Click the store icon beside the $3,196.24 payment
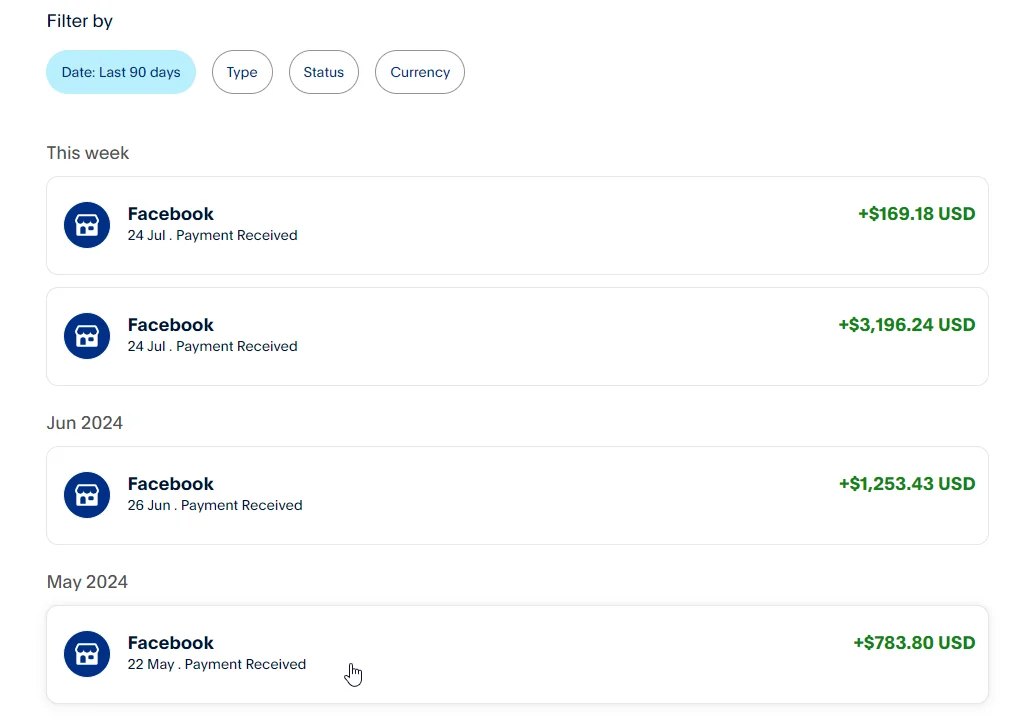This screenshot has width=1014, height=725. point(87,336)
